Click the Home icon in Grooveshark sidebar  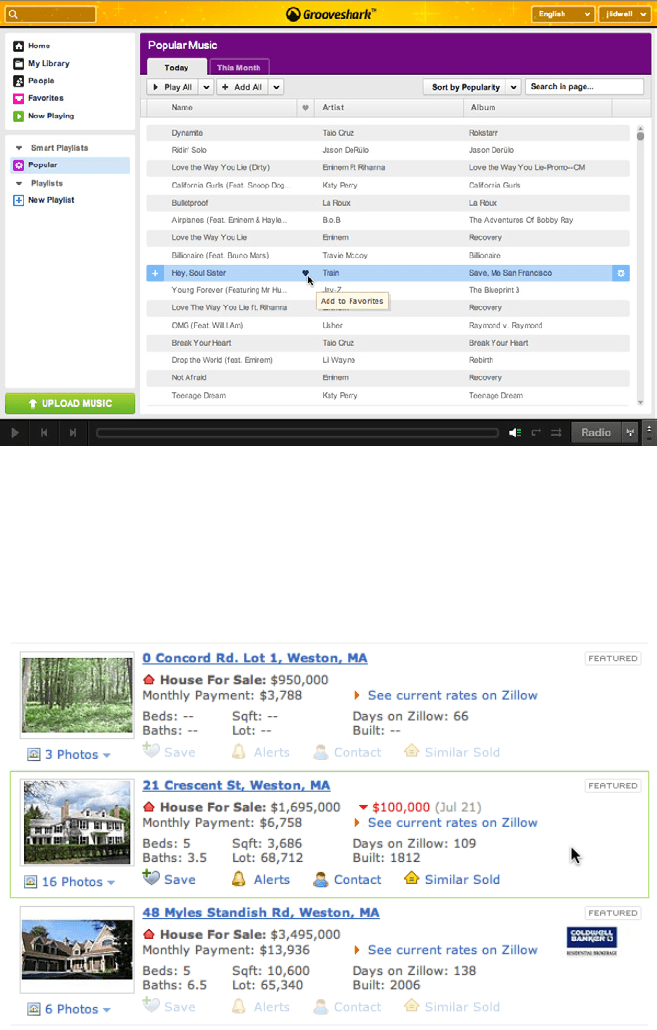coord(18,46)
